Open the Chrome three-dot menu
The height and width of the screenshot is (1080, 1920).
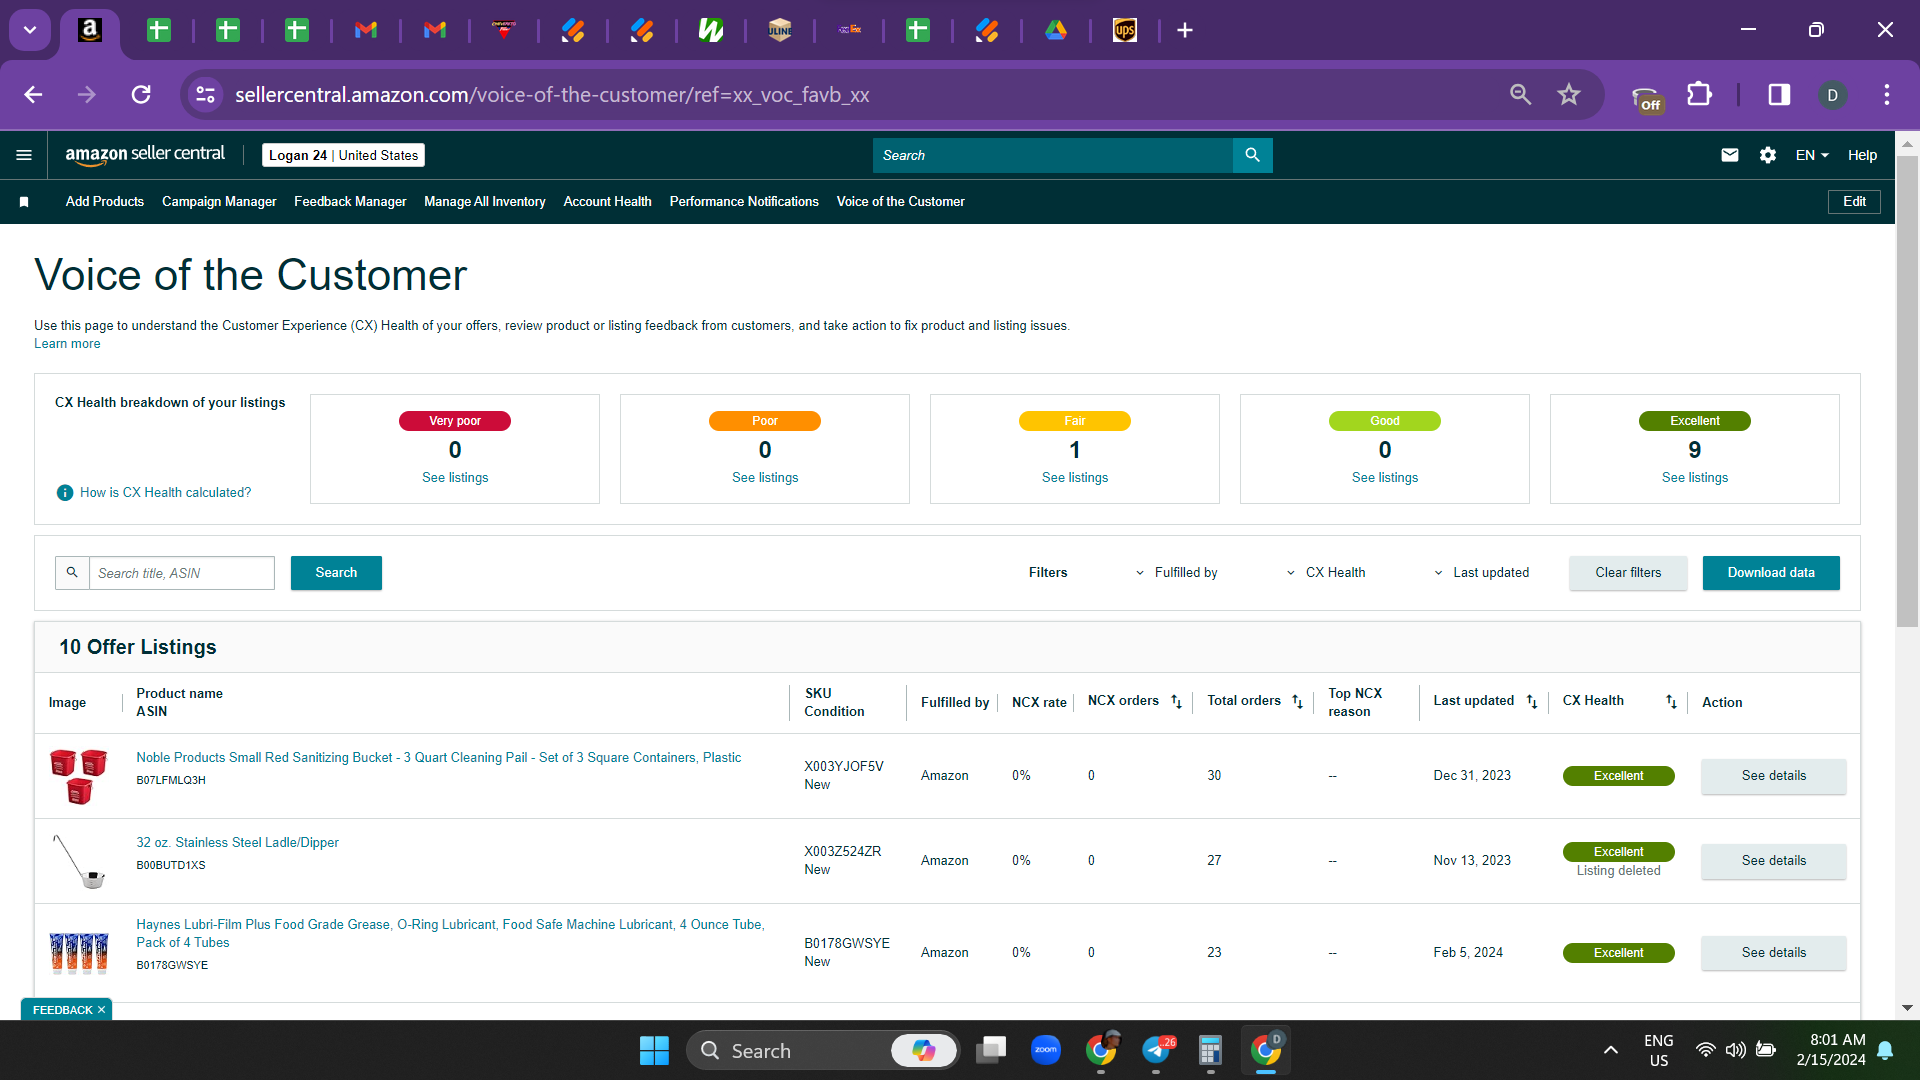(x=1886, y=94)
